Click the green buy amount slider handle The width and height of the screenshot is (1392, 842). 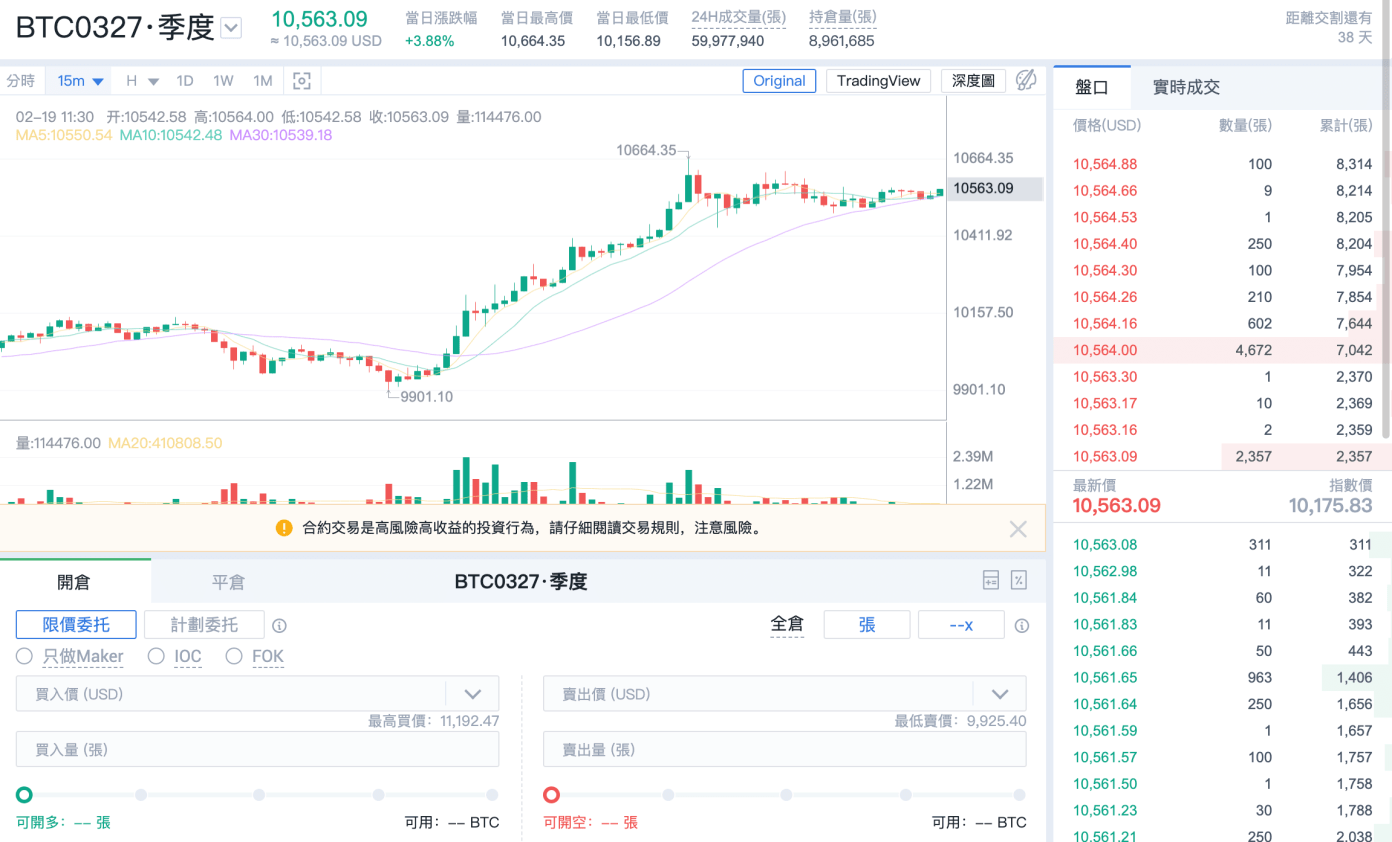pyautogui.click(x=24, y=795)
